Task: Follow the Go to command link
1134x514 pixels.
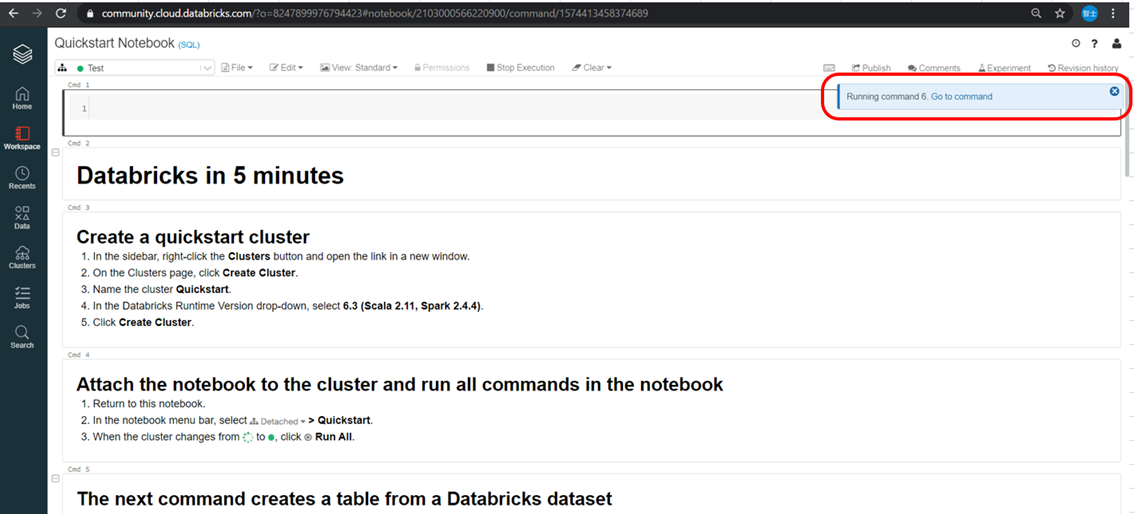Action: point(961,96)
